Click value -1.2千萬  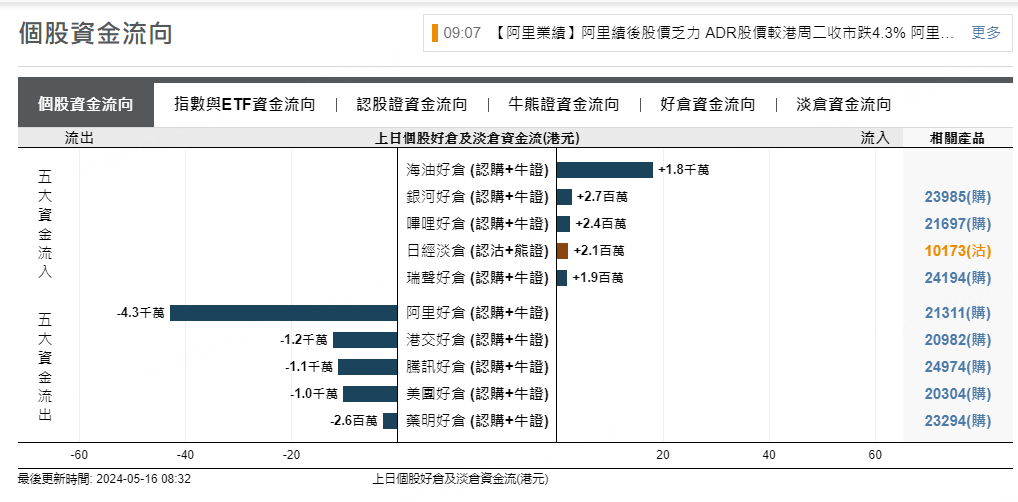click(x=304, y=340)
